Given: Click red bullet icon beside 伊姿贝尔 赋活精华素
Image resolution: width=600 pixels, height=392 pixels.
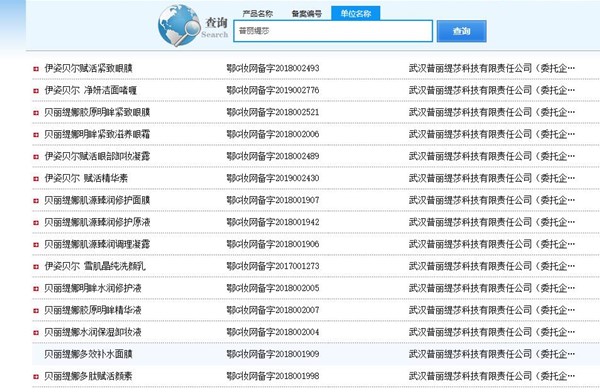Looking at the screenshot, I should click(x=36, y=179).
